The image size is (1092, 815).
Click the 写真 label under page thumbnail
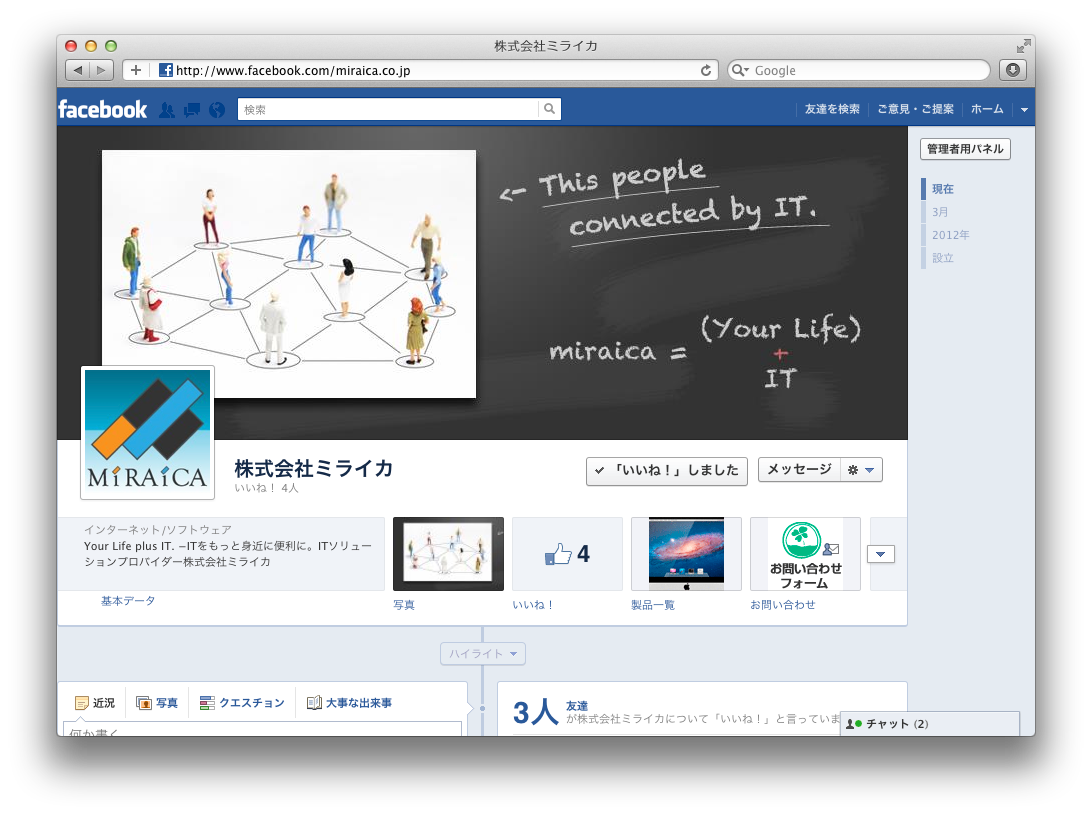pos(404,605)
